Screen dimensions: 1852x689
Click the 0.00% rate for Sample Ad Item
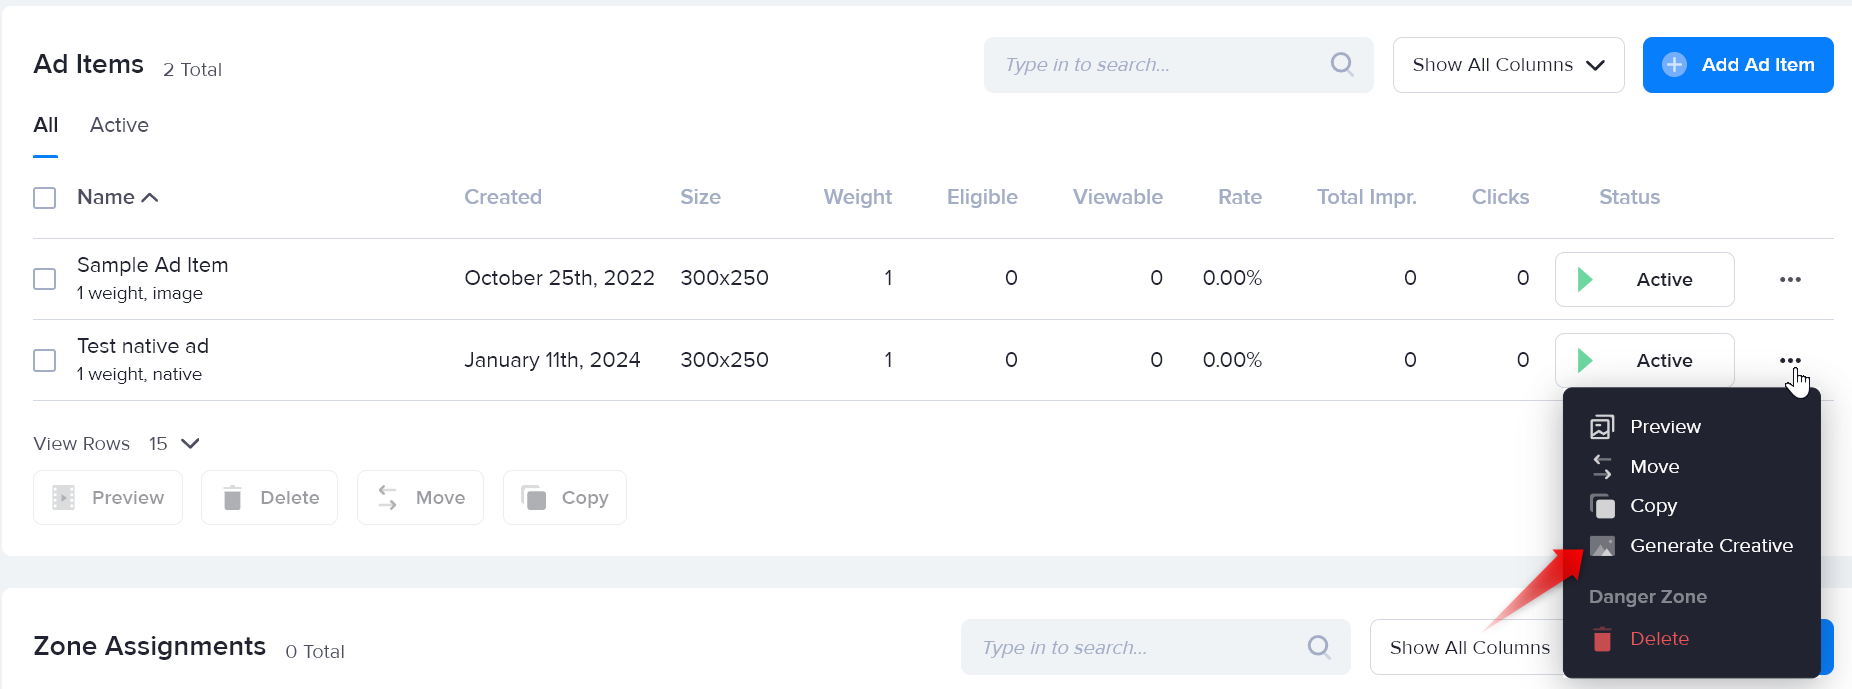(1232, 278)
